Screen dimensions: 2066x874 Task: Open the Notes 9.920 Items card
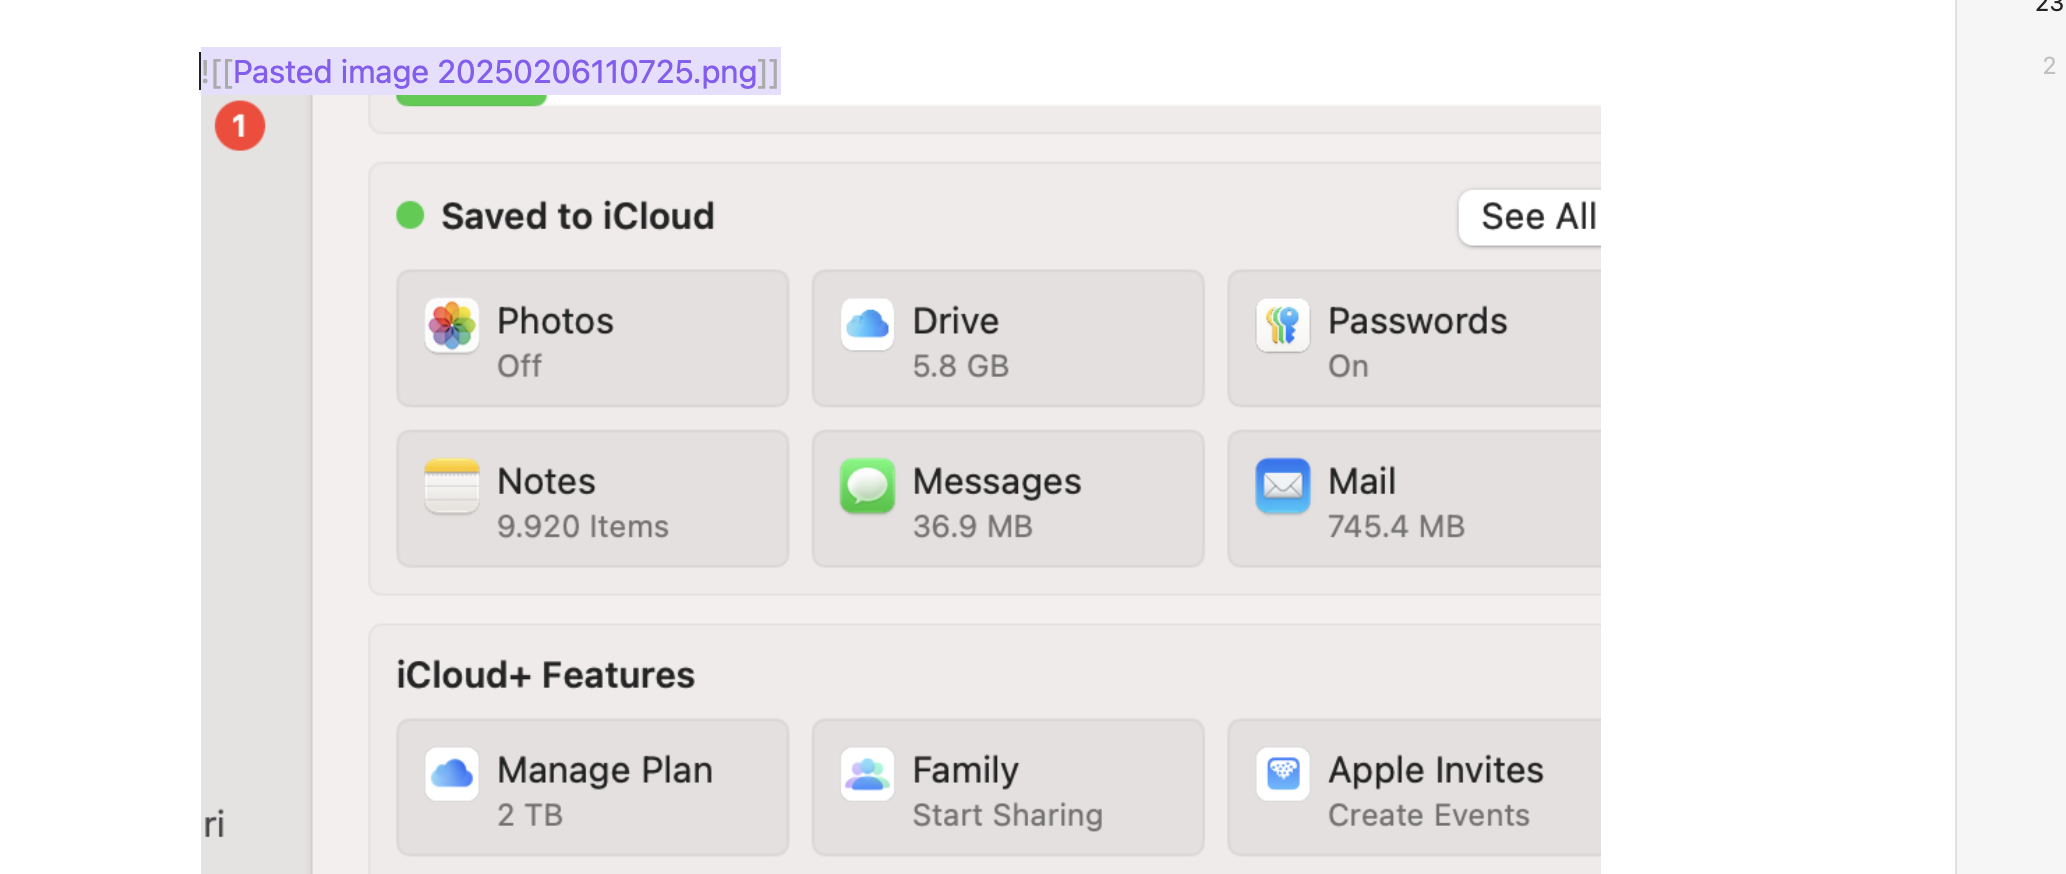point(593,499)
